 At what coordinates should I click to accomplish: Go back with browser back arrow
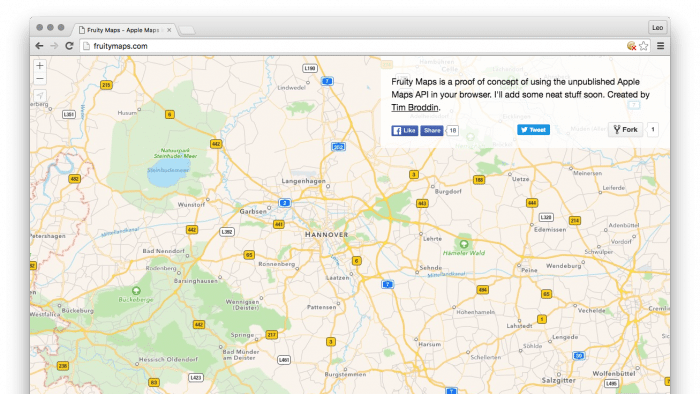coord(39,46)
